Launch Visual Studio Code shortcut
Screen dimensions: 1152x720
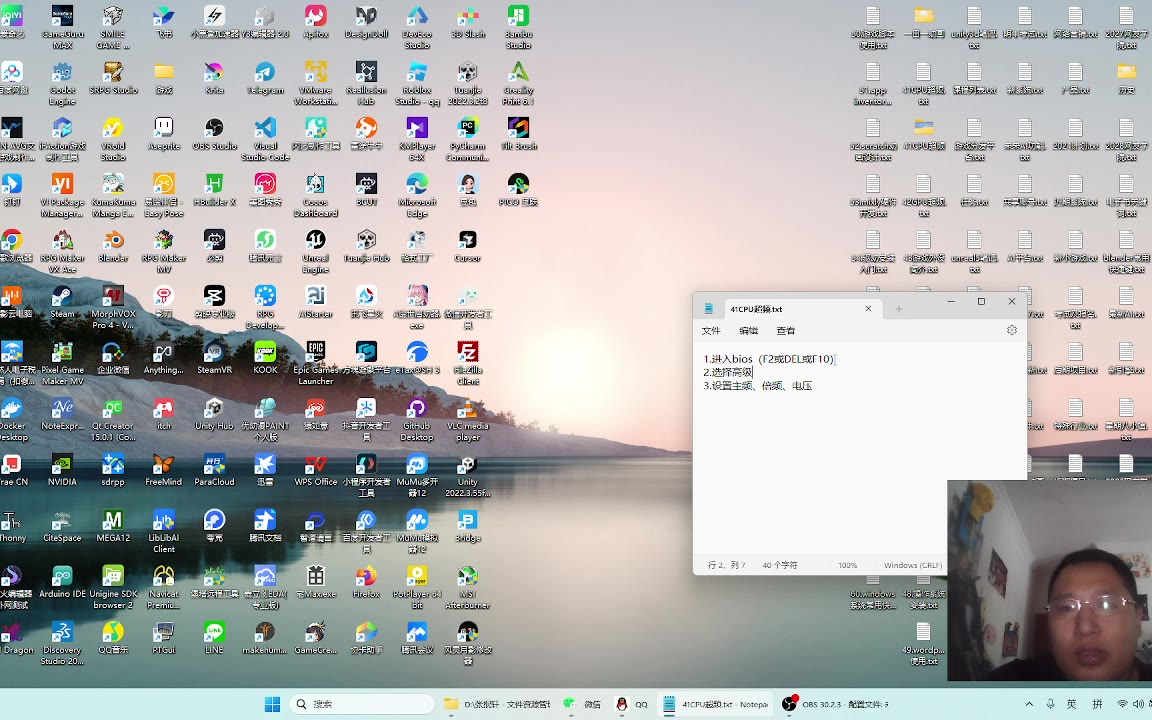[265, 139]
